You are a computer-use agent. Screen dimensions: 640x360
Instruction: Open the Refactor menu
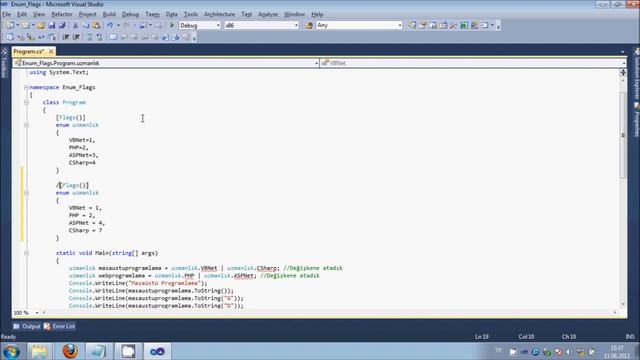tap(62, 14)
